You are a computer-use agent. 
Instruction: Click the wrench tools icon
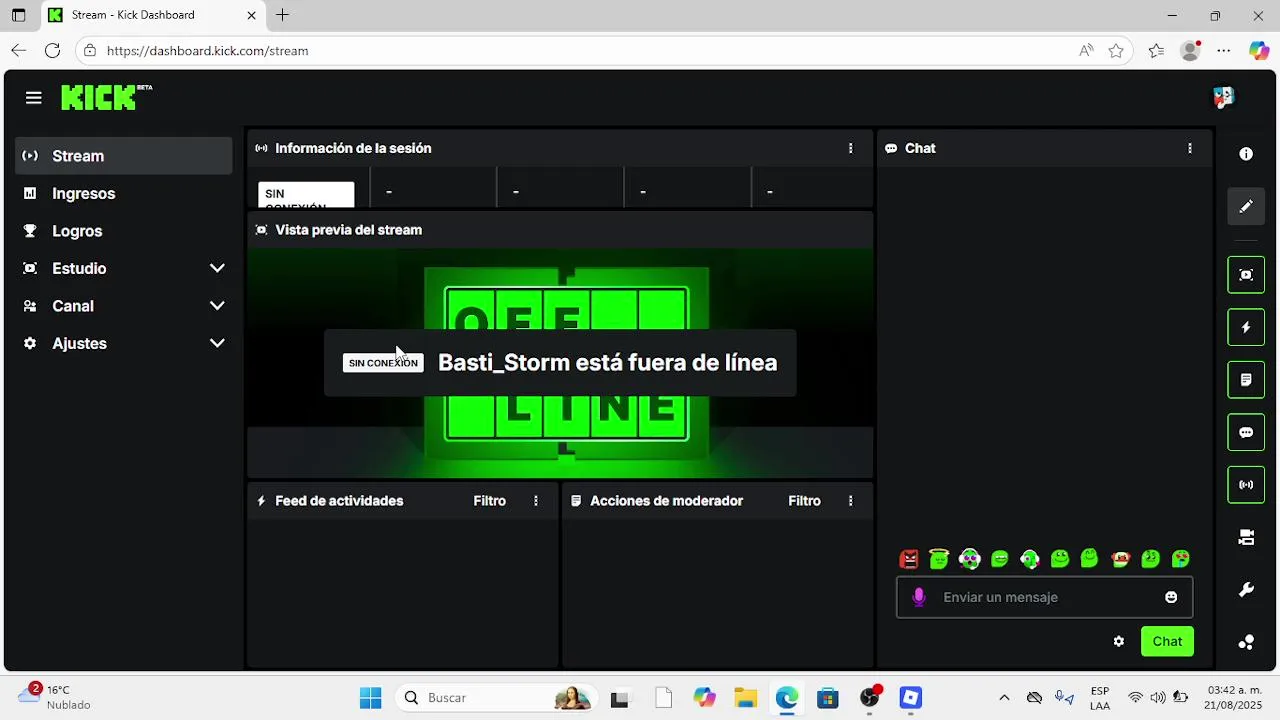[x=1246, y=590]
